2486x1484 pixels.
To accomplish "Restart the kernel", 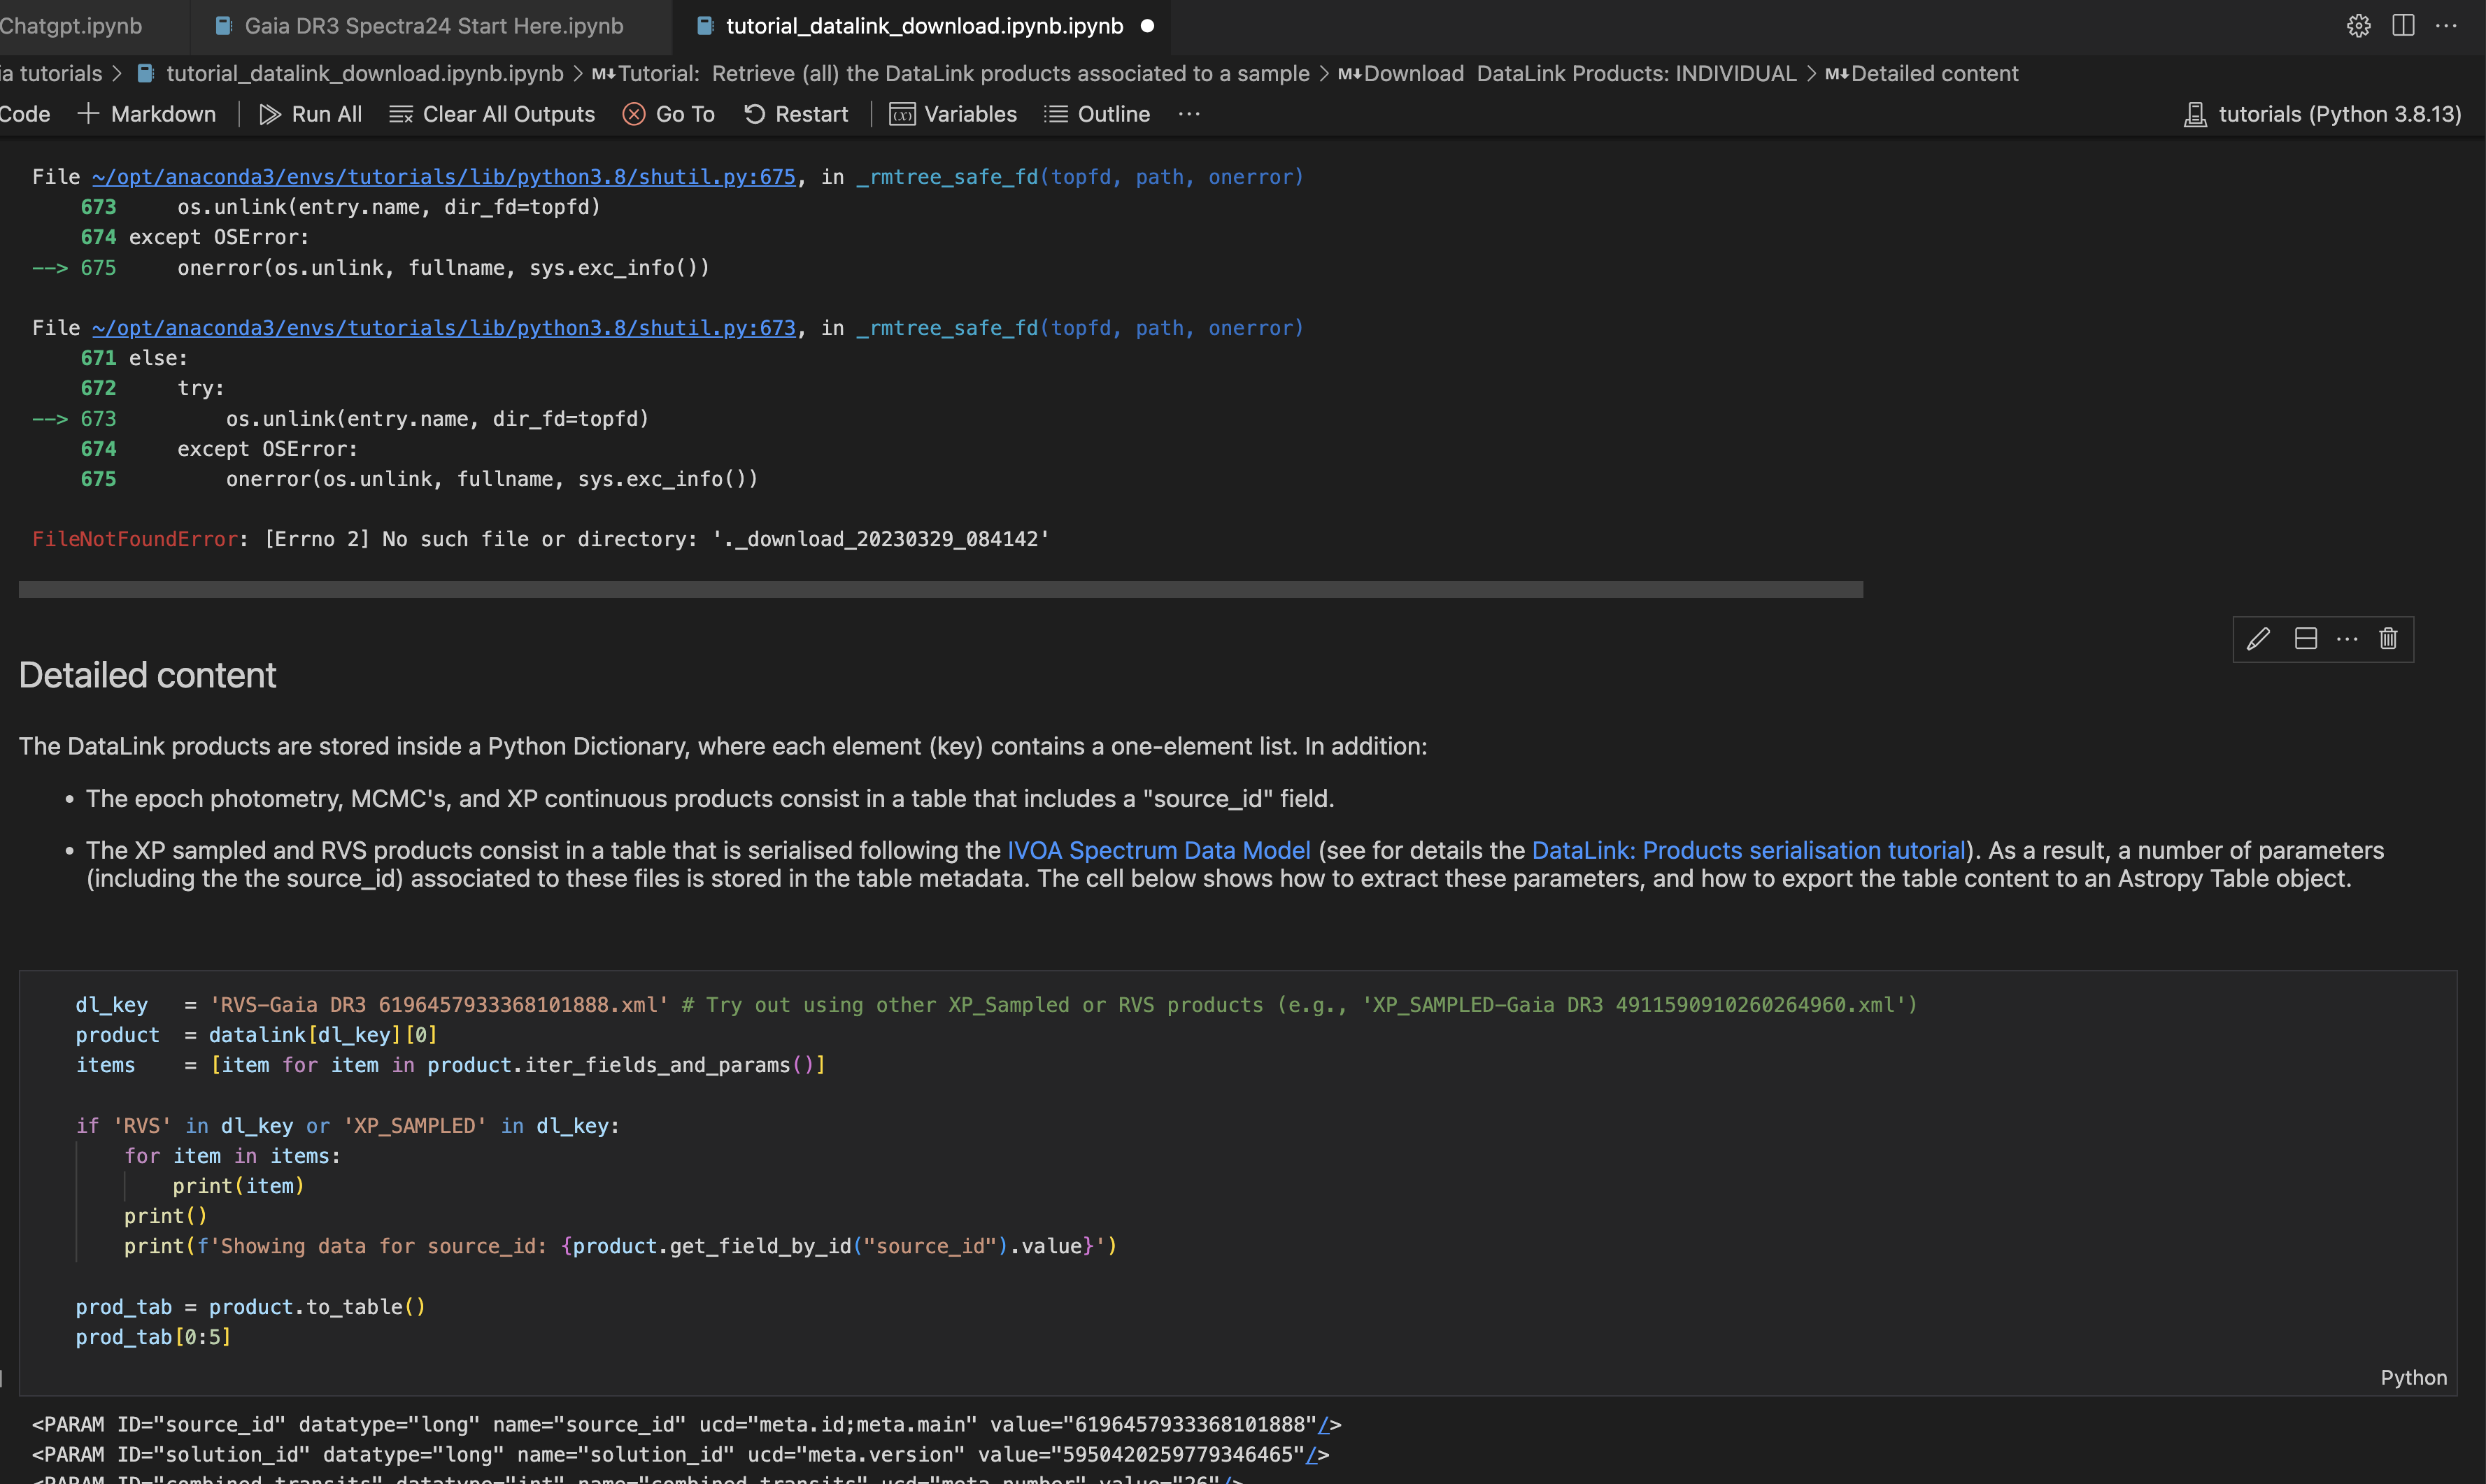I will click(796, 114).
